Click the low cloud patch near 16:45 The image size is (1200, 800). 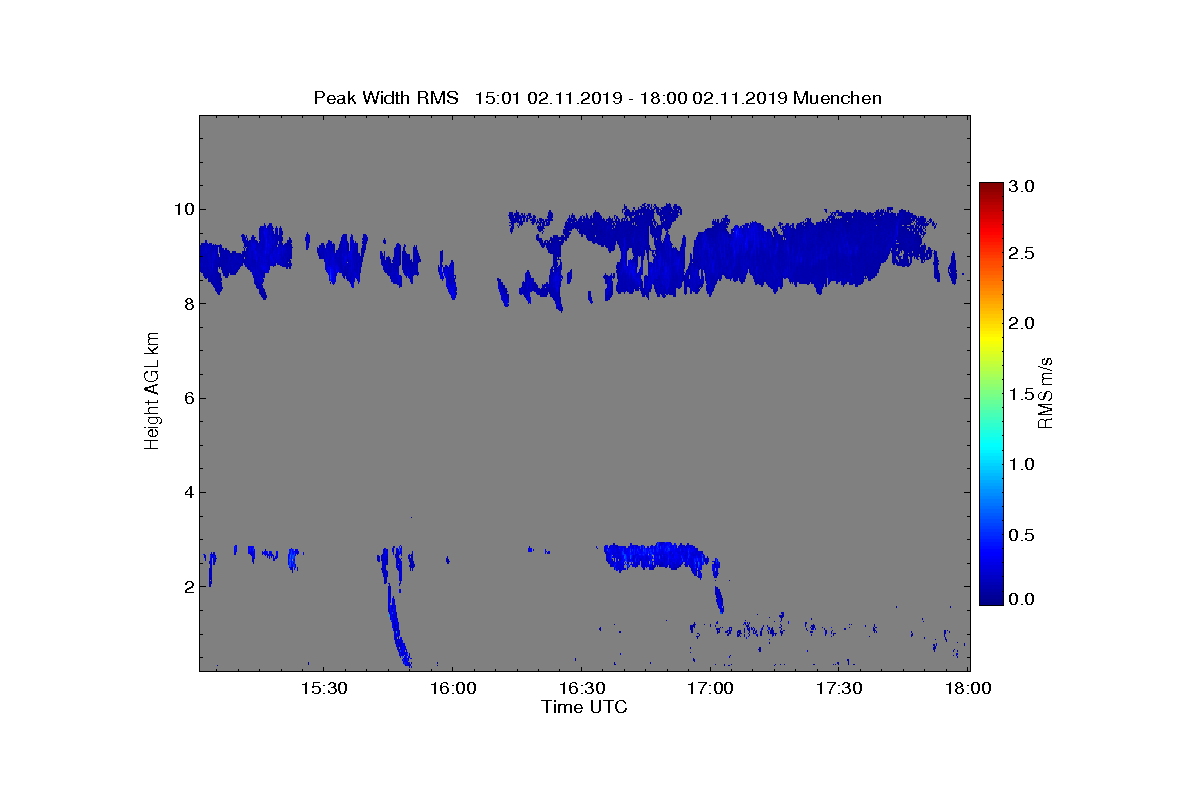click(655, 557)
